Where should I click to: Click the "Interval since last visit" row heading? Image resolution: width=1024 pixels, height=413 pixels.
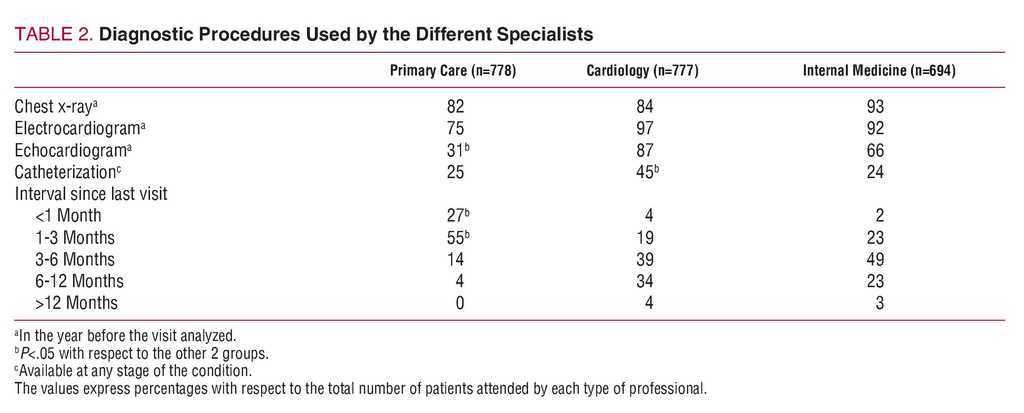[91, 193]
